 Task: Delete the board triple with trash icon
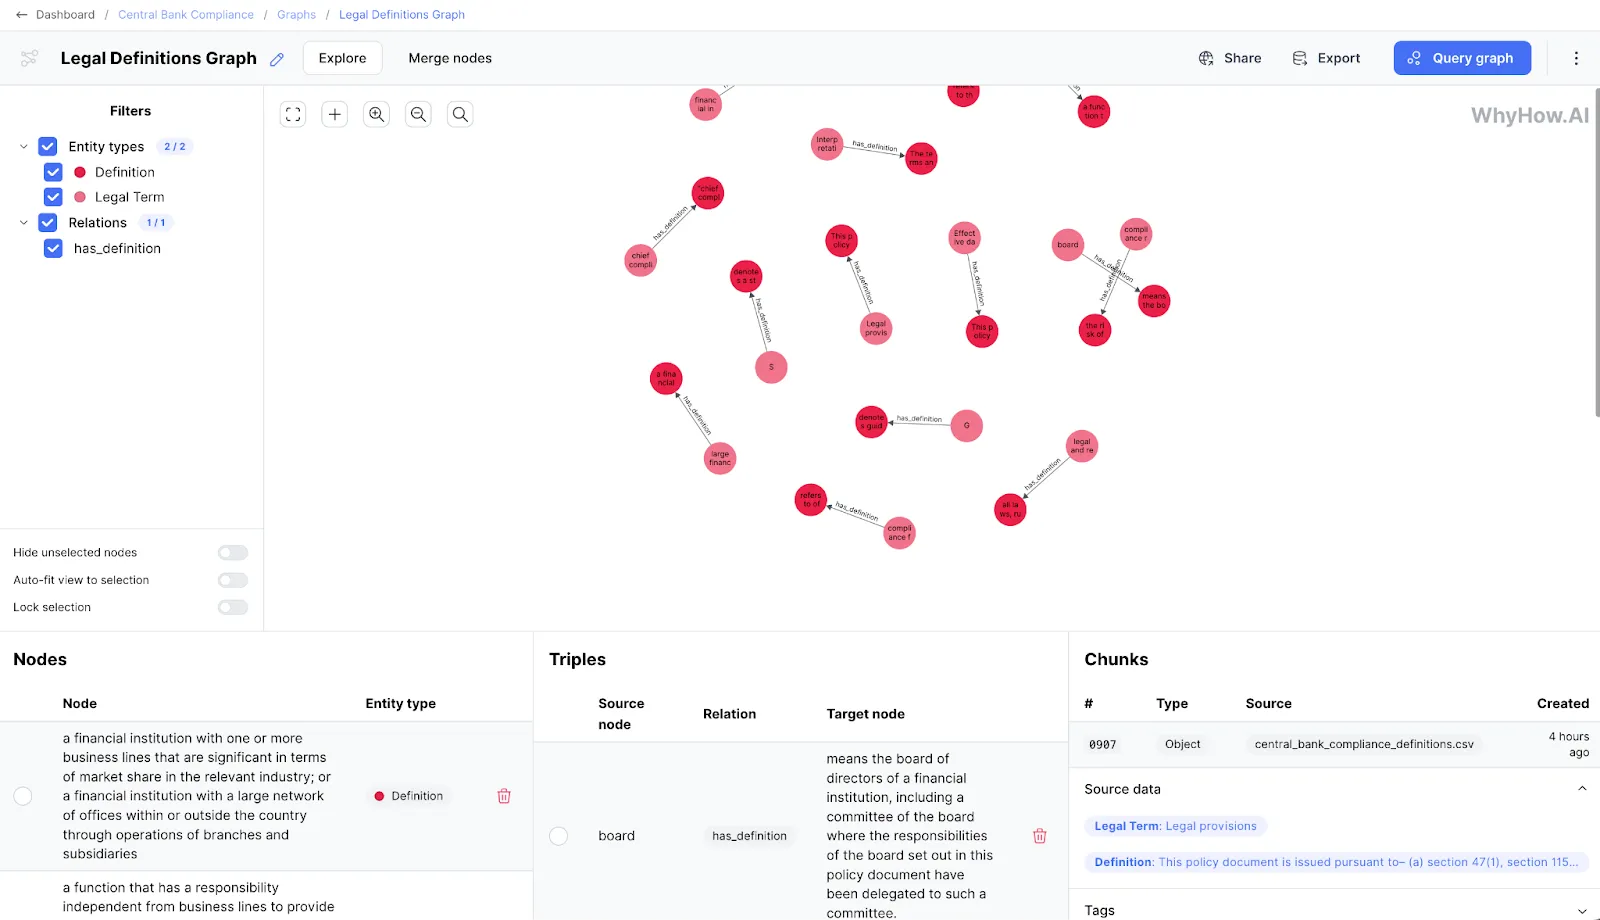click(x=1040, y=836)
